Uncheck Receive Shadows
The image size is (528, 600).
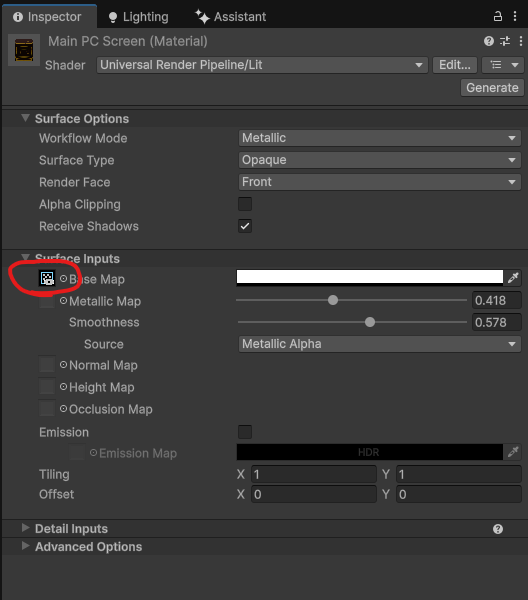(245, 226)
